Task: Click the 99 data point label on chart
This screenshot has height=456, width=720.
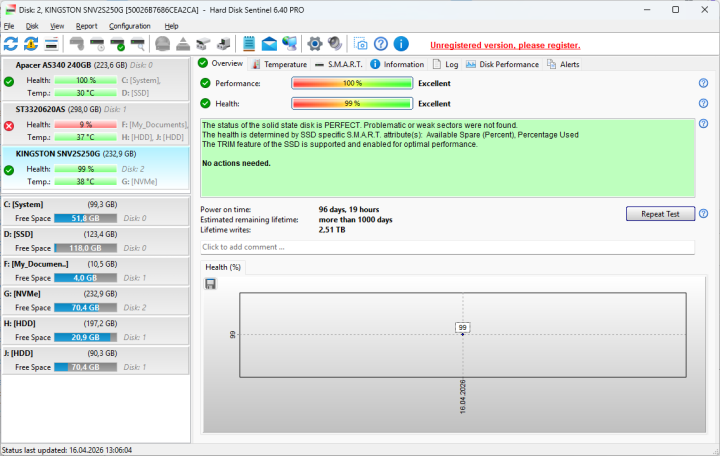Action: pos(462,327)
